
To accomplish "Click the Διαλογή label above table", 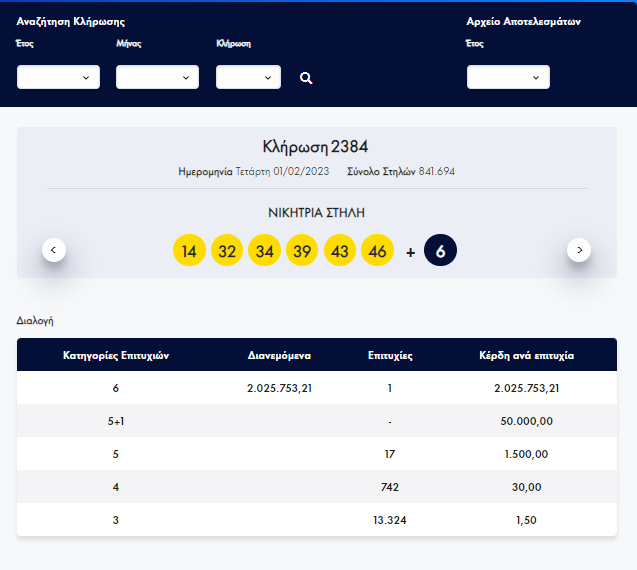I will pos(35,321).
